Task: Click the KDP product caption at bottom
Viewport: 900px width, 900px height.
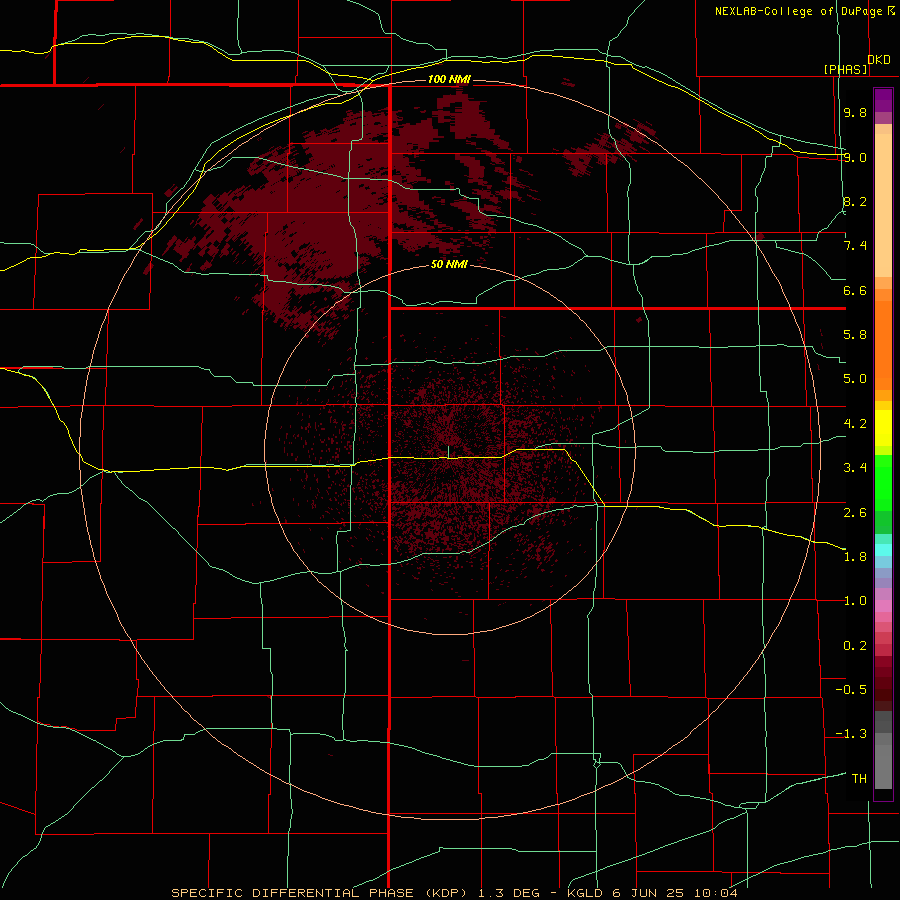Action: 454,893
